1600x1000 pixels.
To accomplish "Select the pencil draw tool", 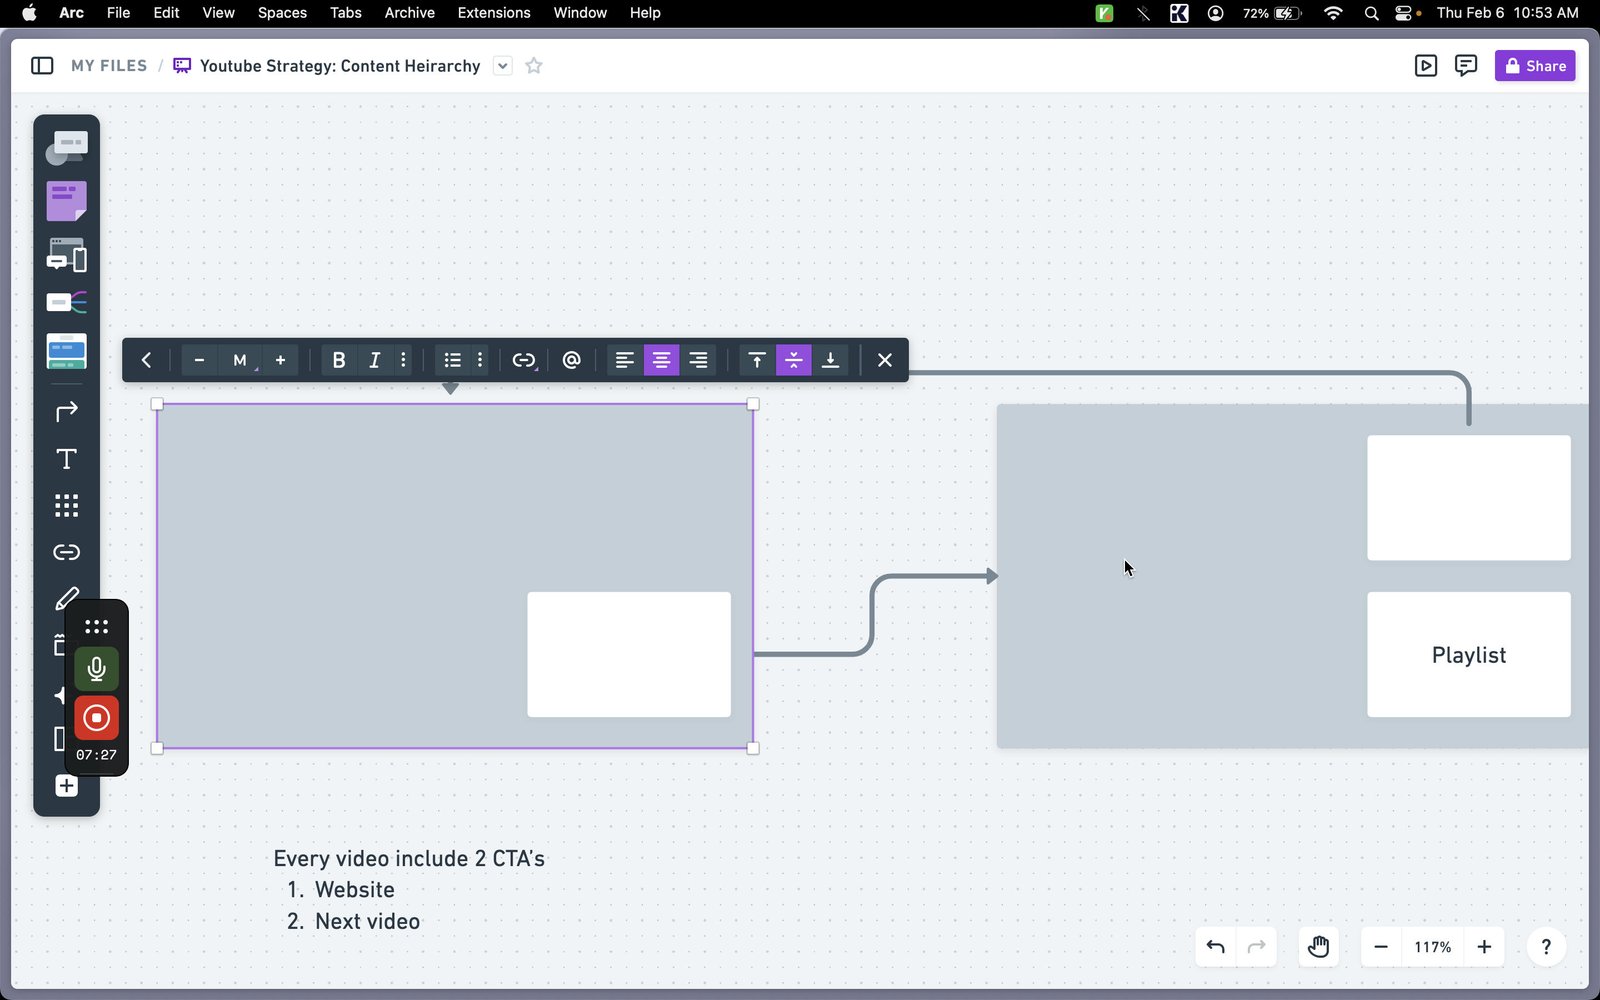I will tap(66, 598).
